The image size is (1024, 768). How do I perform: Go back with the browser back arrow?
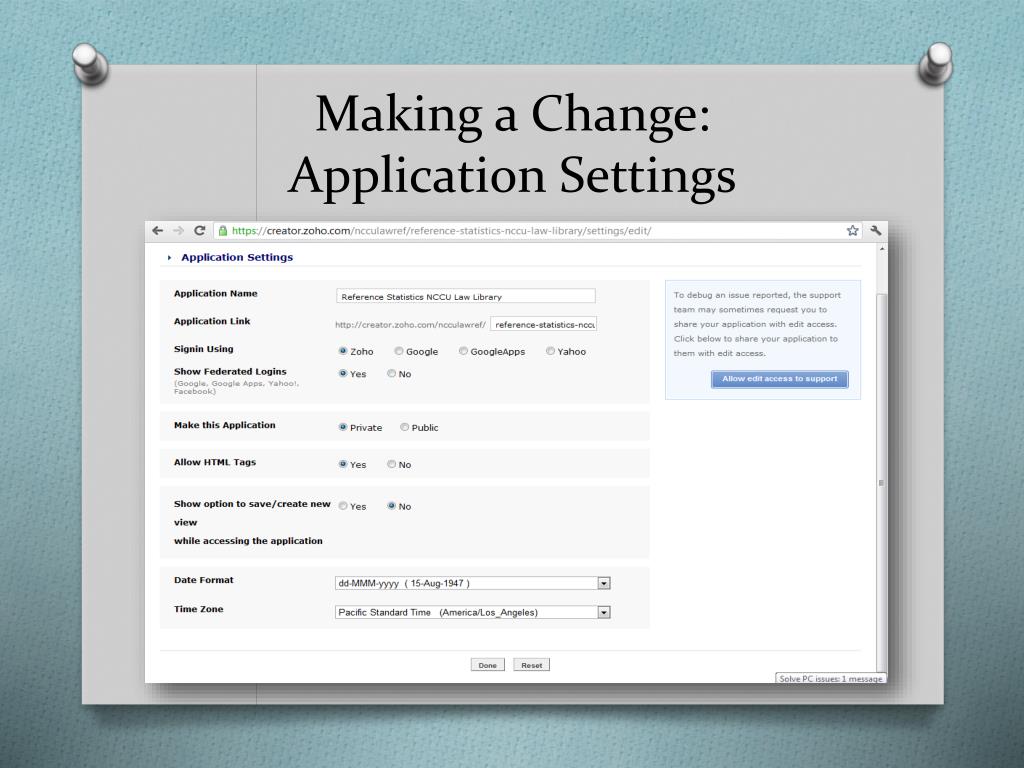157,231
